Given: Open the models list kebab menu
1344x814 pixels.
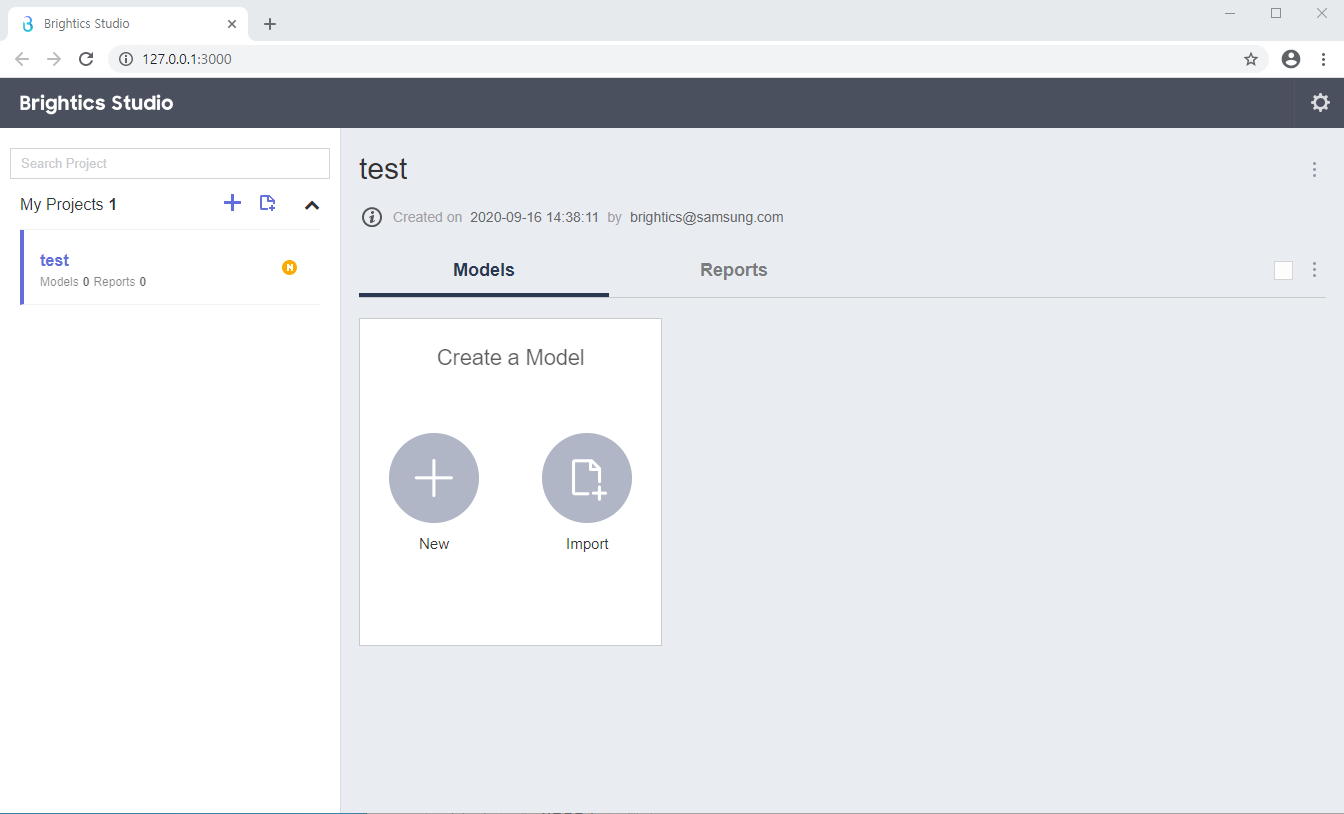Looking at the screenshot, I should tap(1315, 270).
